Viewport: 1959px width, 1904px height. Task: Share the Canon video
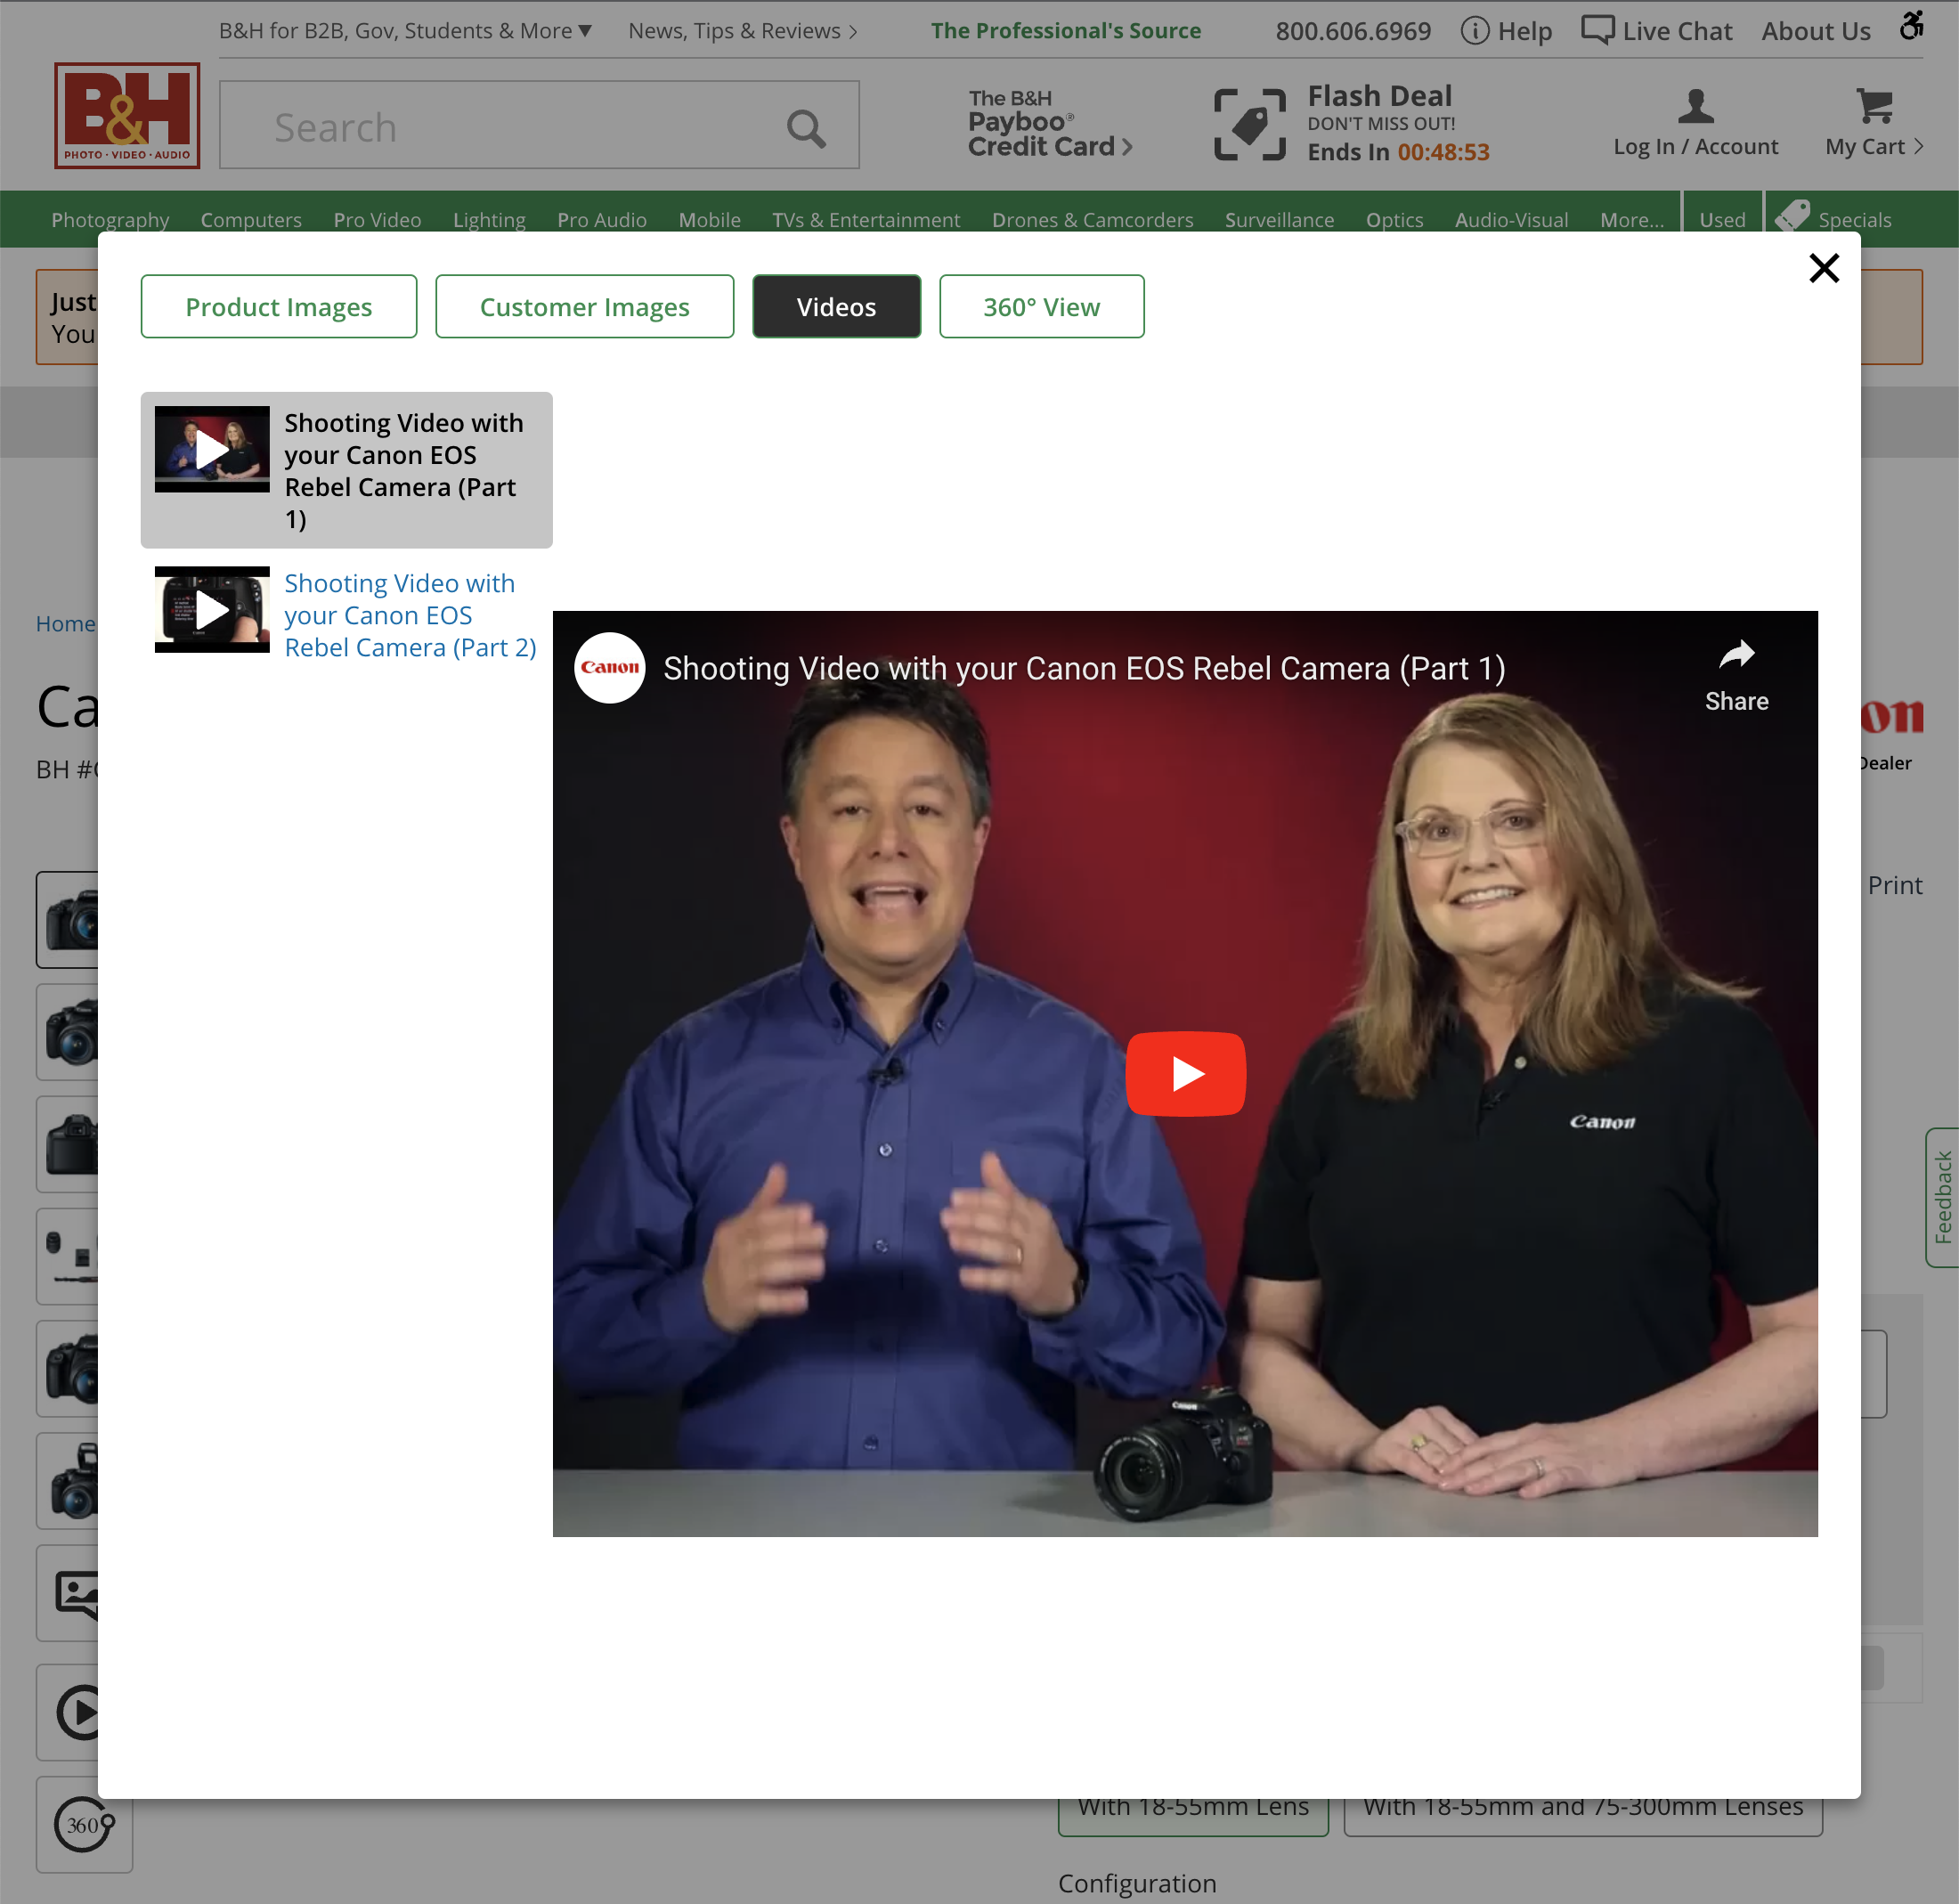click(1736, 673)
